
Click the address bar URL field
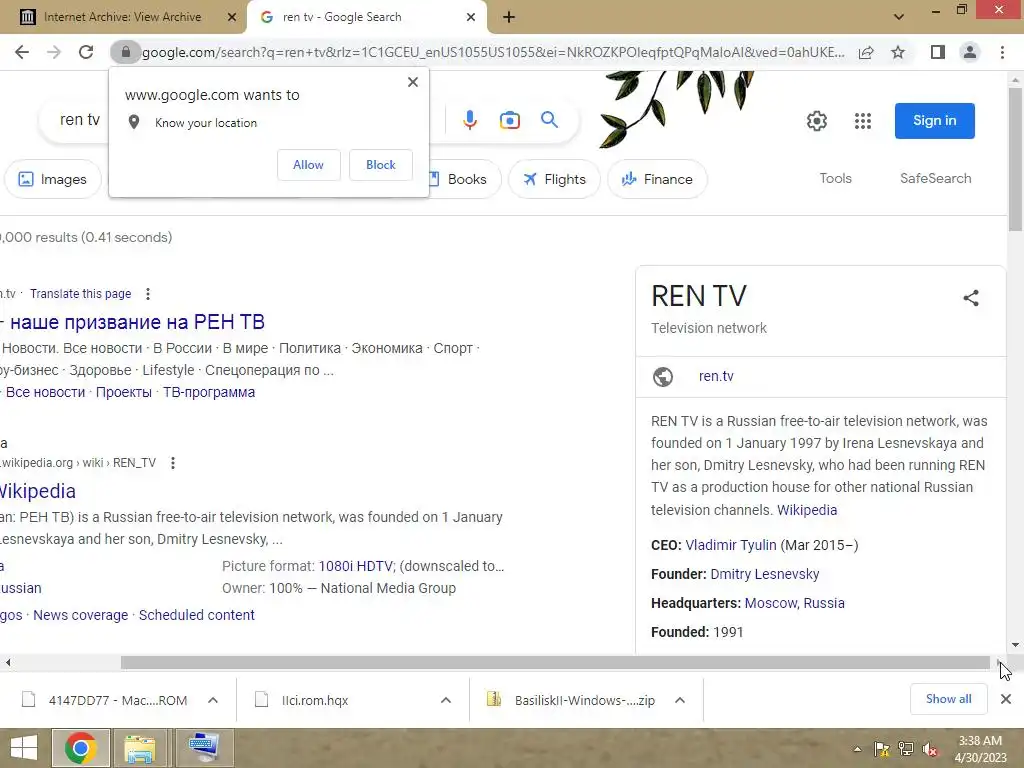click(x=493, y=52)
